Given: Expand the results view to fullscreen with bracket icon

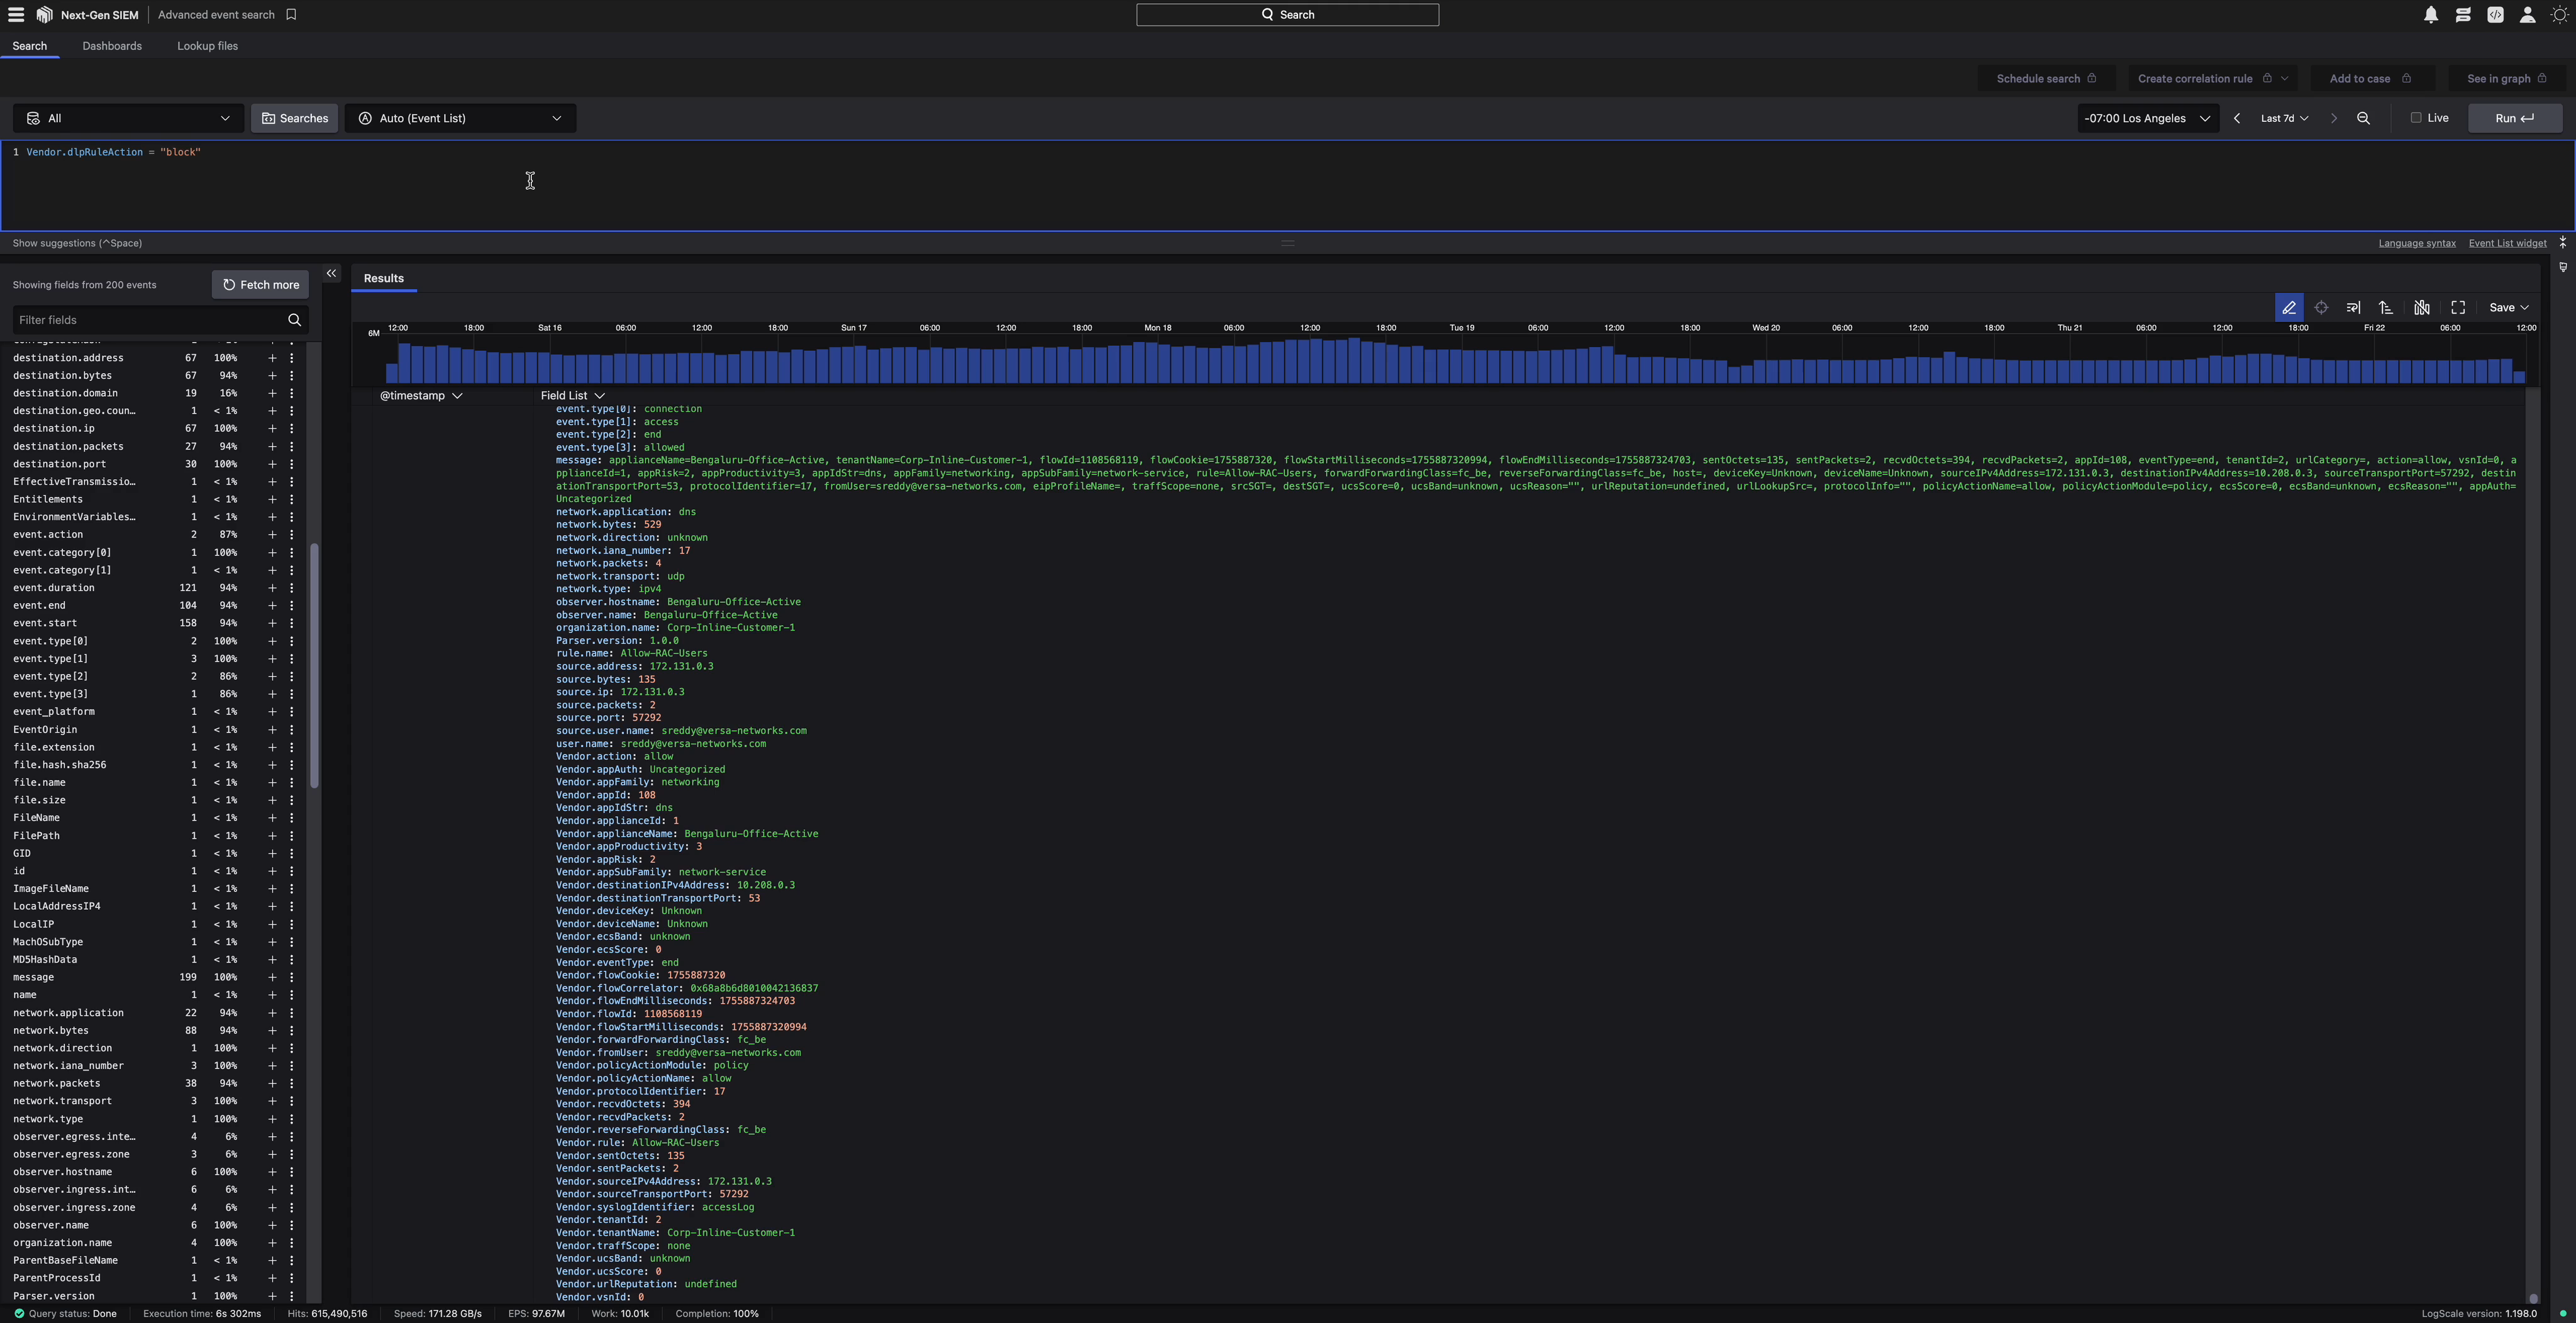Looking at the screenshot, I should click(x=2458, y=307).
